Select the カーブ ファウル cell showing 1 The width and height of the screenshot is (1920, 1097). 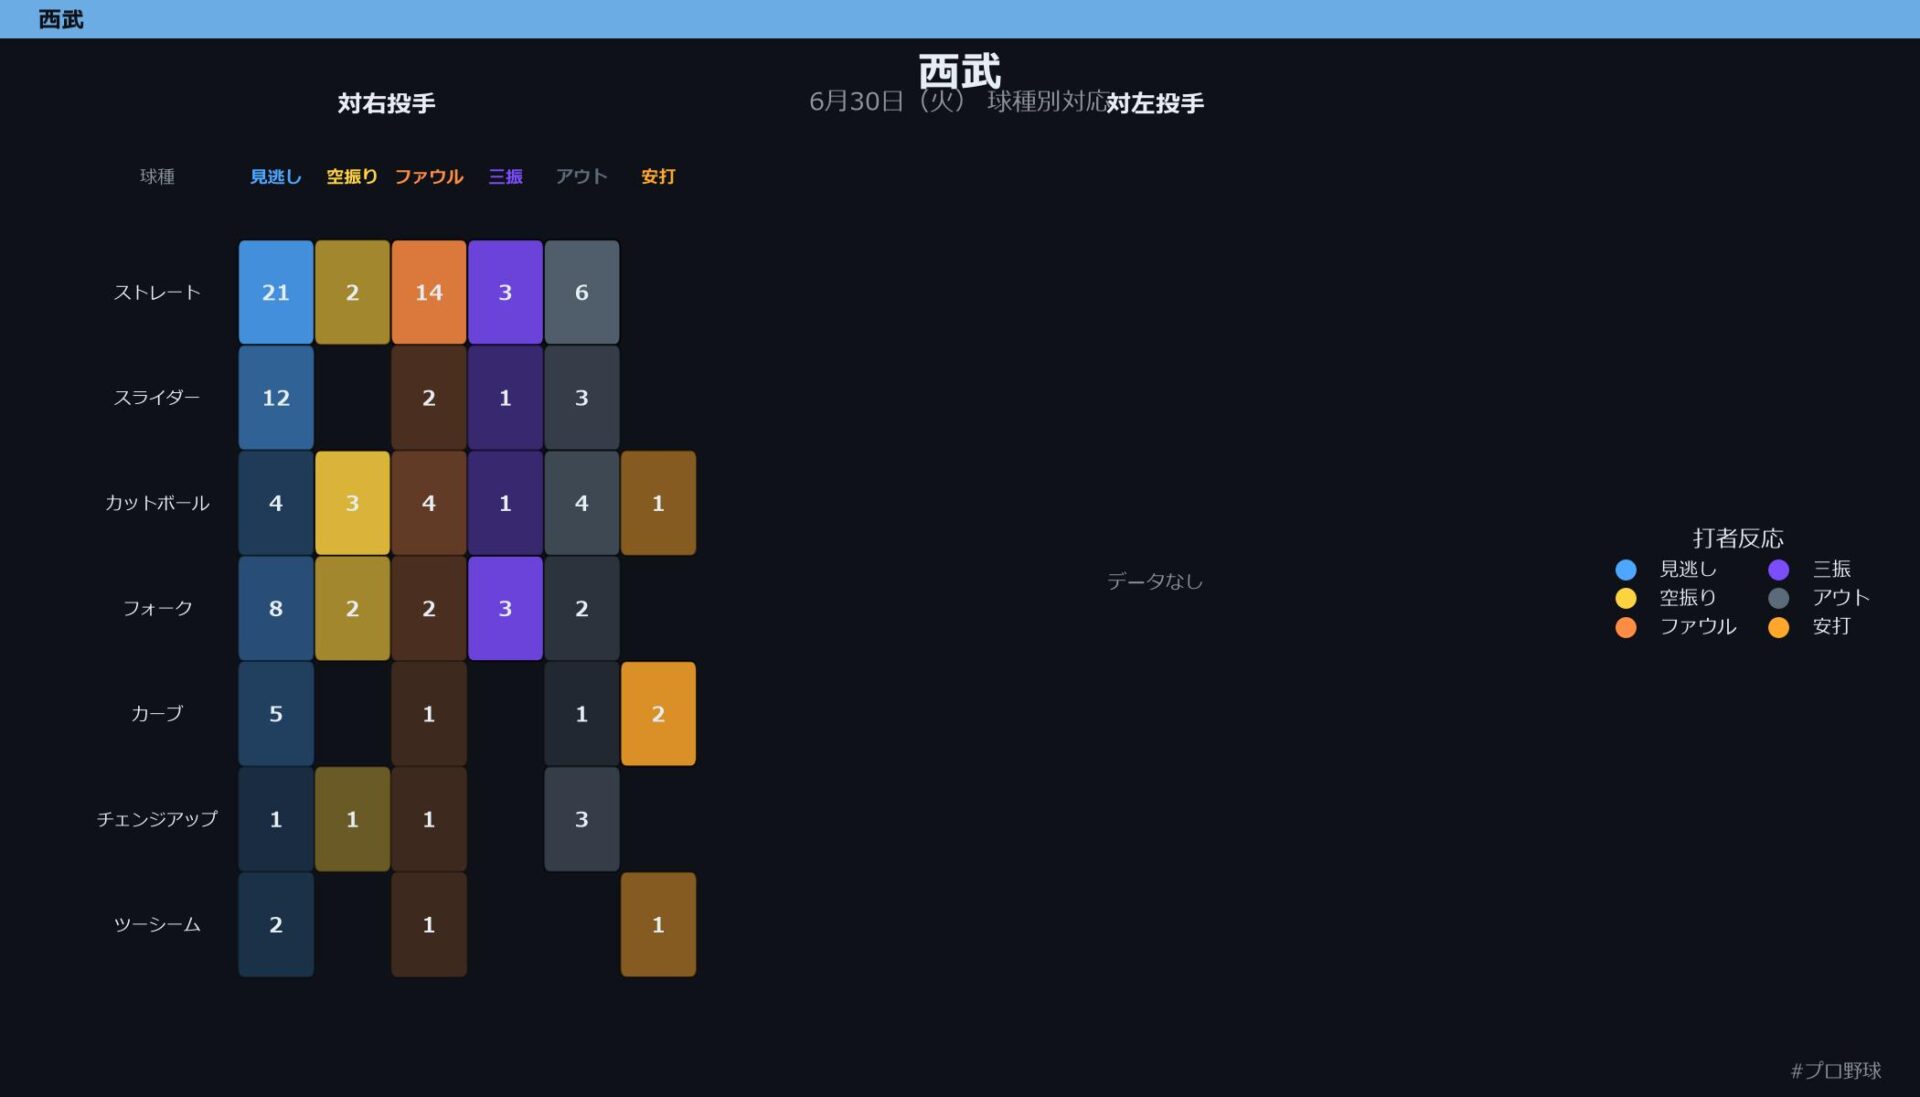pyautogui.click(x=429, y=713)
